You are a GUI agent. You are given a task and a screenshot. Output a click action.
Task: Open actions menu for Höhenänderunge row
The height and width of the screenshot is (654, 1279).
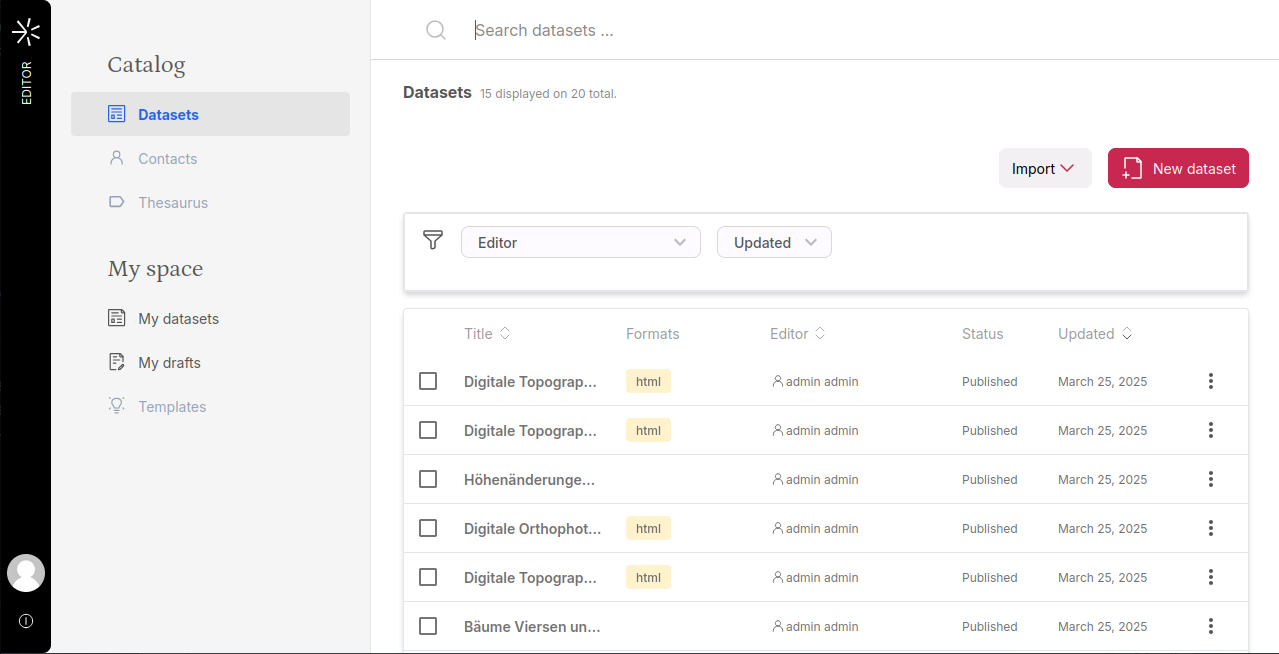pyautogui.click(x=1210, y=479)
